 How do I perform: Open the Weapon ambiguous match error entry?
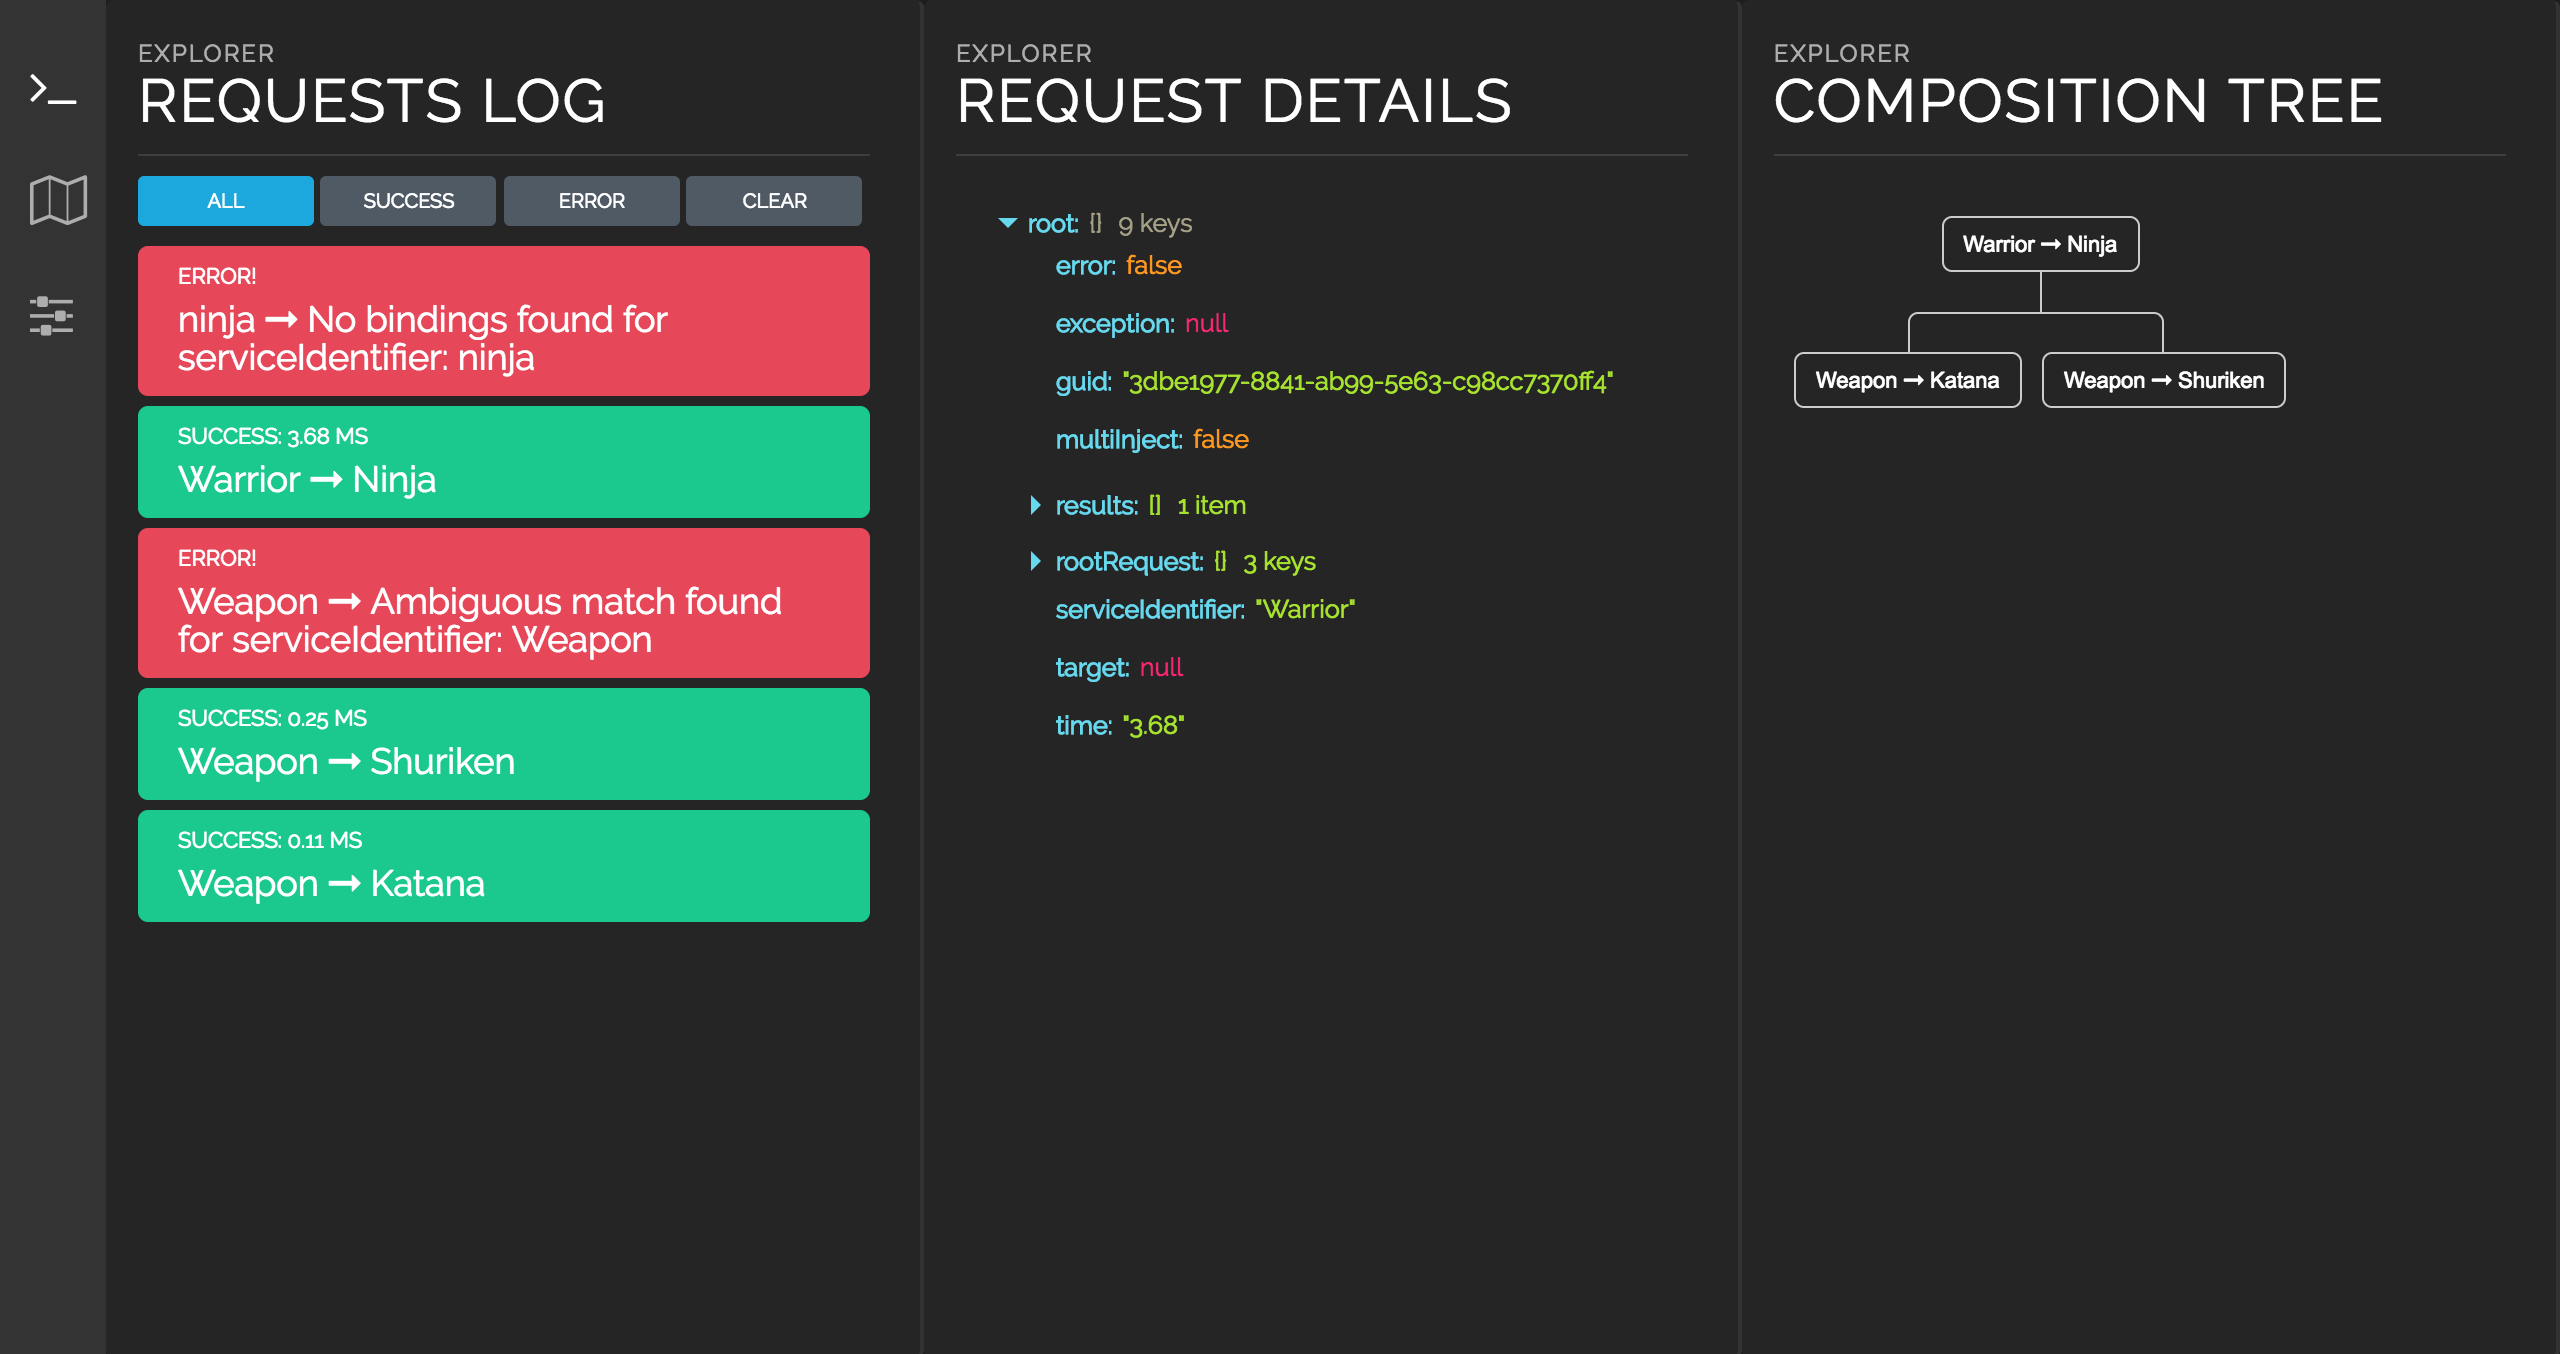click(503, 602)
